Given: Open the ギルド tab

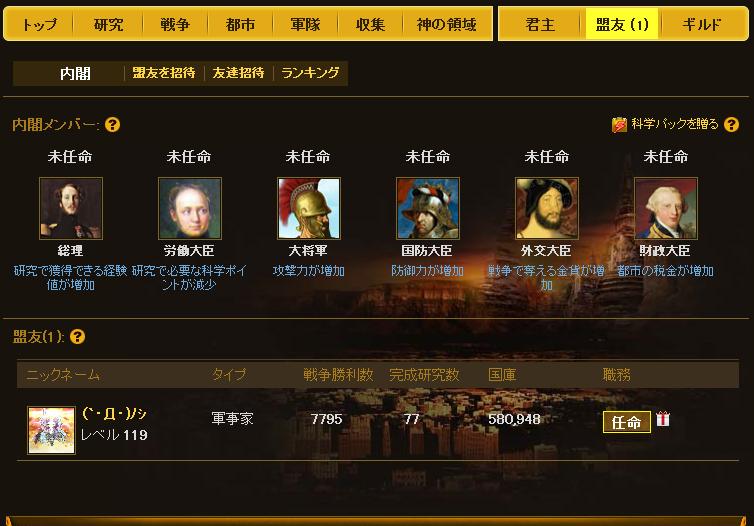Looking at the screenshot, I should coord(701,24).
